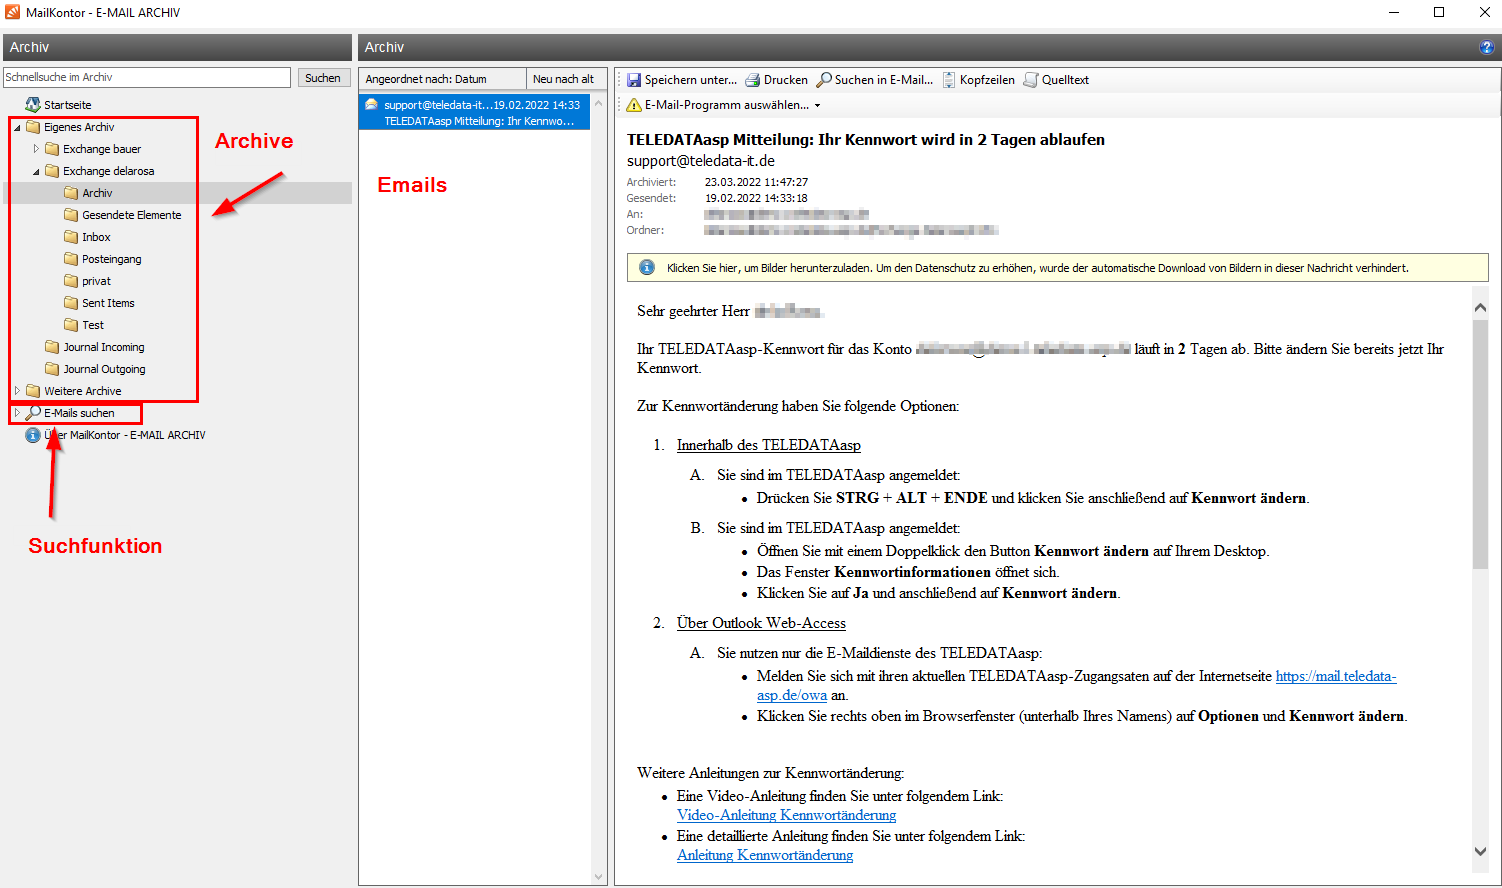This screenshot has height=888, width=1502.
Task: Click the Über Outlook Web-Access link
Action: 761,623
